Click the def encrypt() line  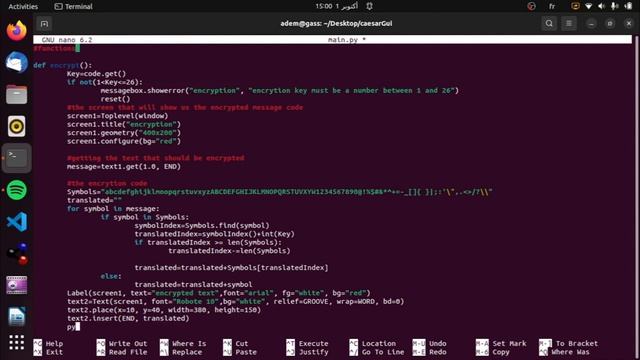[63, 65]
